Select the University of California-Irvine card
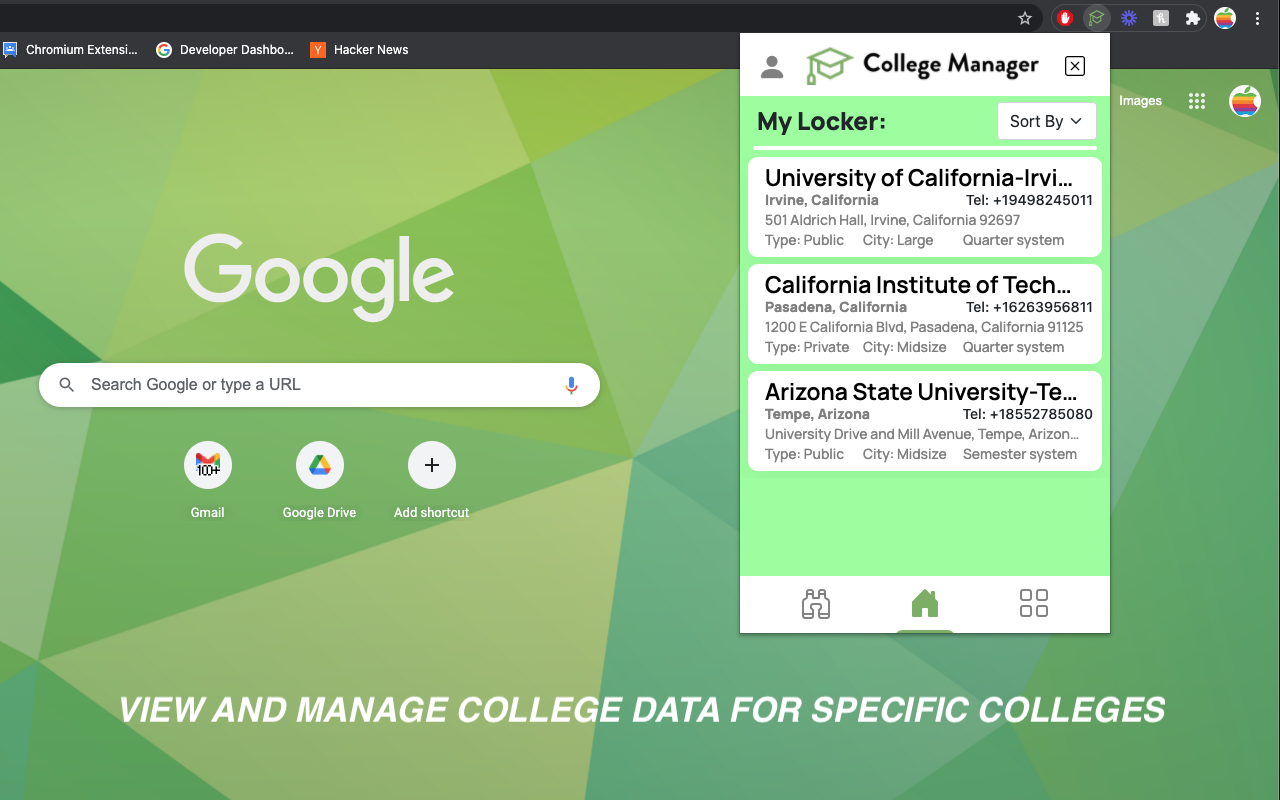 (x=924, y=207)
